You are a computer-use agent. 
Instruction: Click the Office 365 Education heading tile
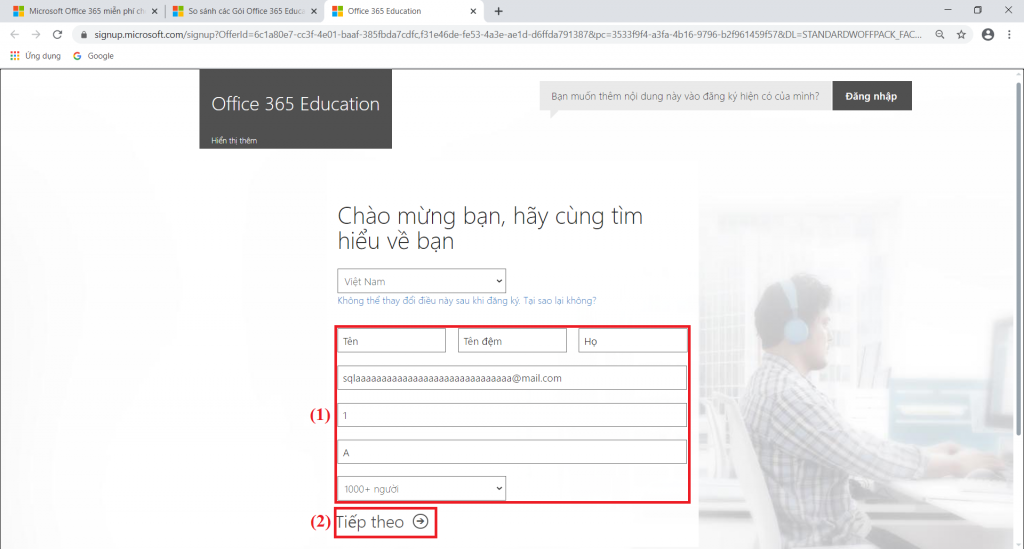coord(295,109)
